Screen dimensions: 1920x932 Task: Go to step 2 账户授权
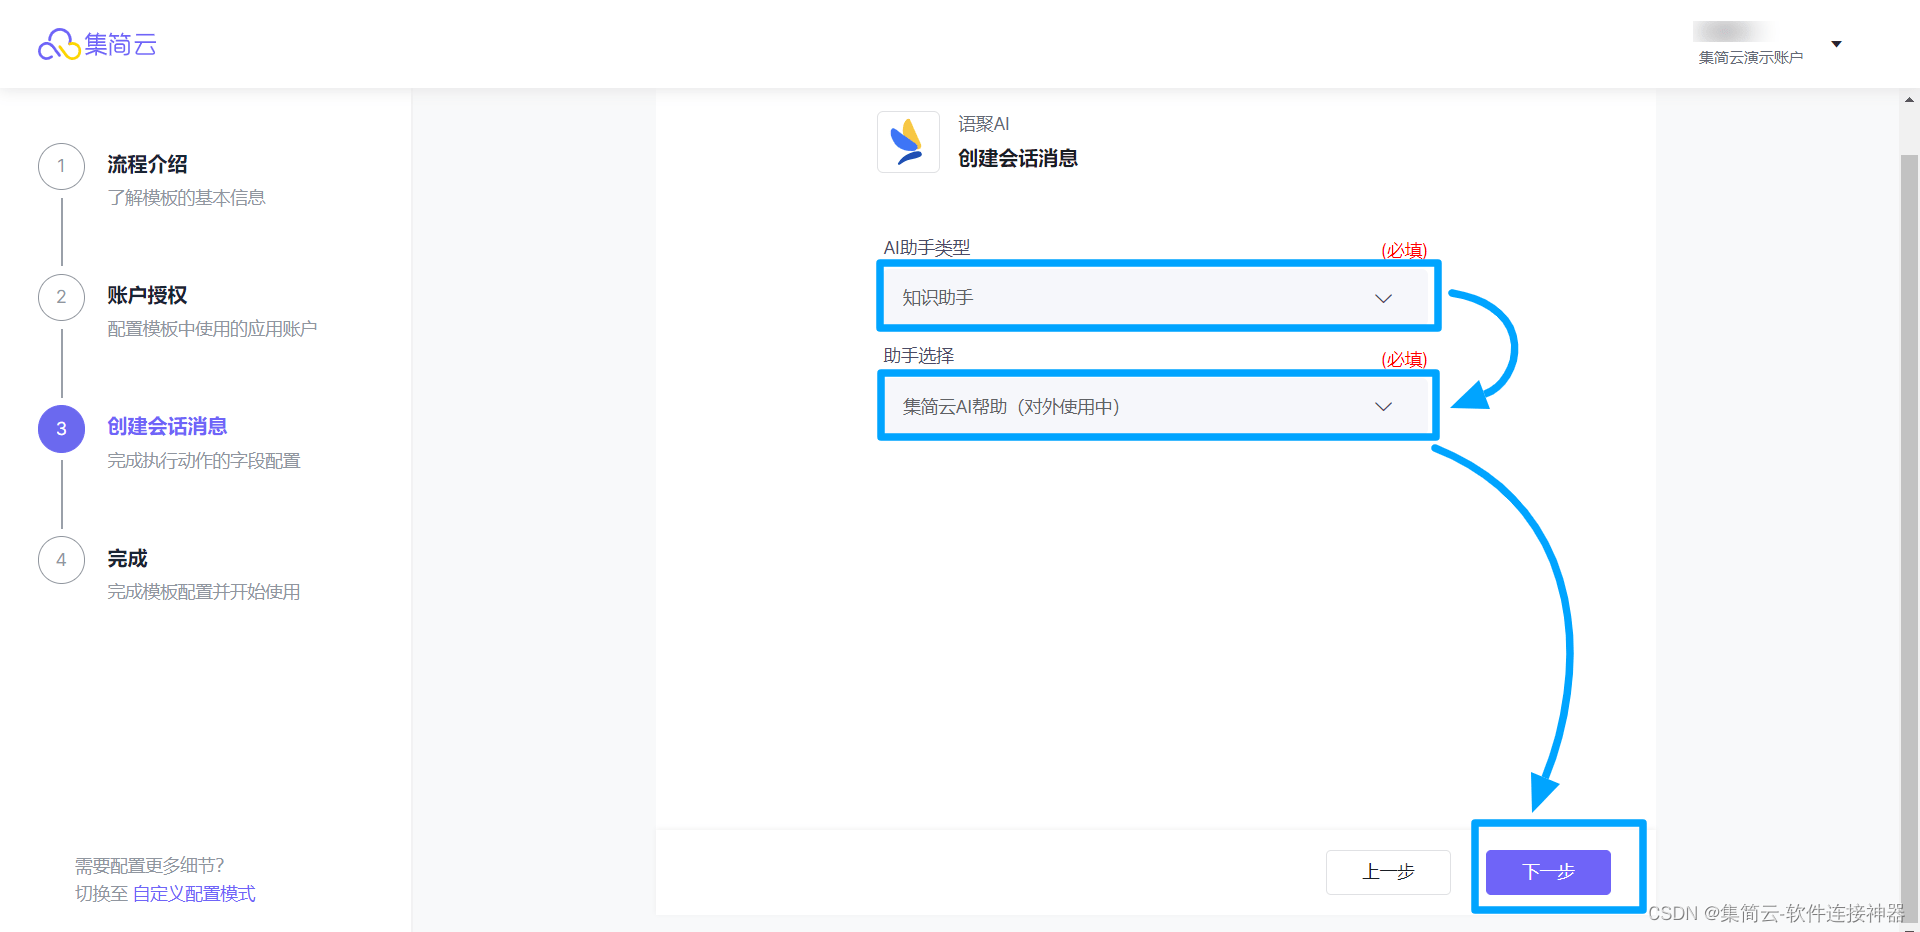tap(147, 295)
